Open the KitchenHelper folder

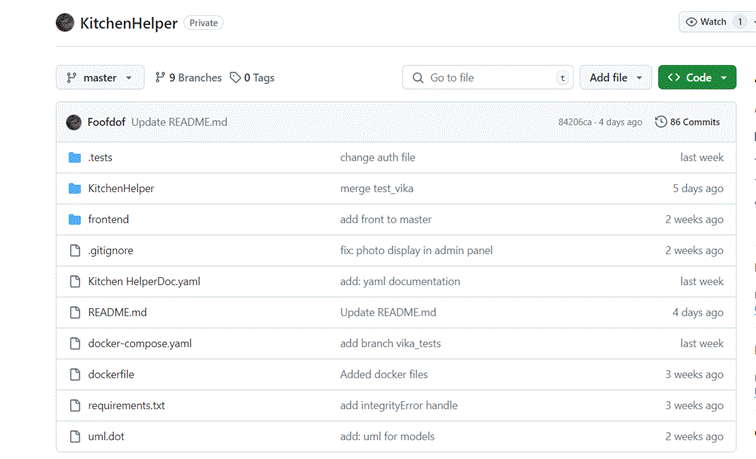pos(121,188)
